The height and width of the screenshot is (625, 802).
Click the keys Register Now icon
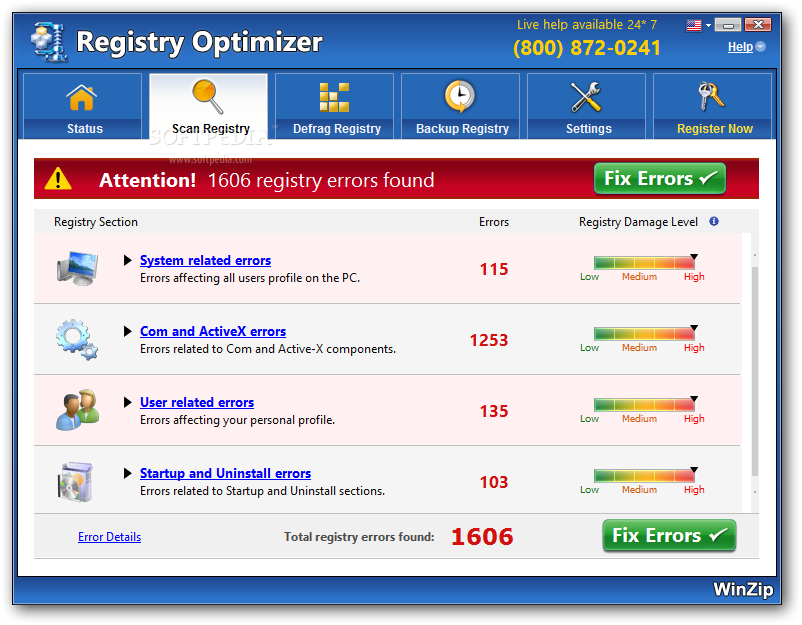click(711, 96)
